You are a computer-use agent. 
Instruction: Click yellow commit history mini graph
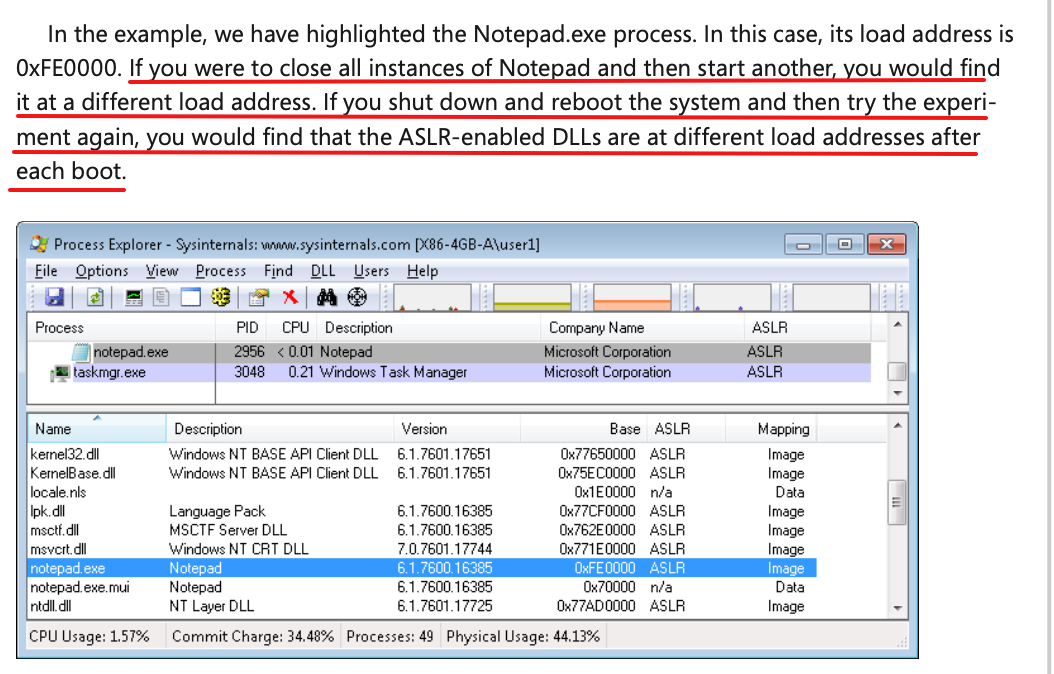(532, 298)
